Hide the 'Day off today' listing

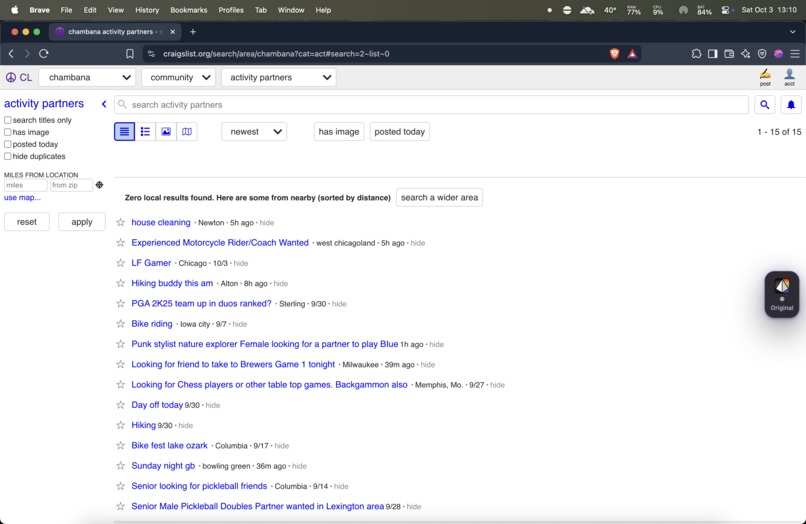point(213,405)
